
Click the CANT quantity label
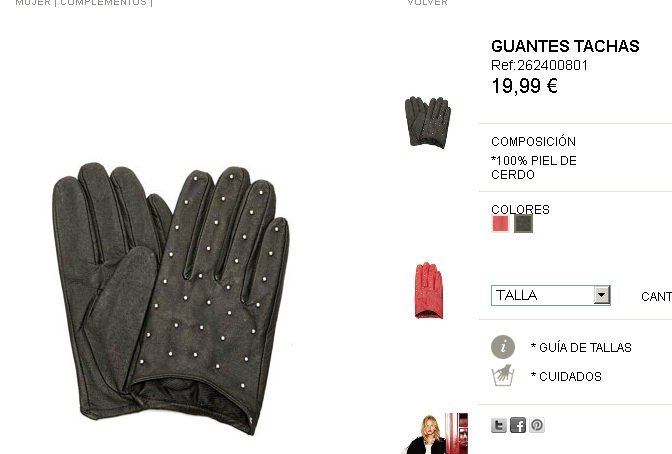click(656, 297)
